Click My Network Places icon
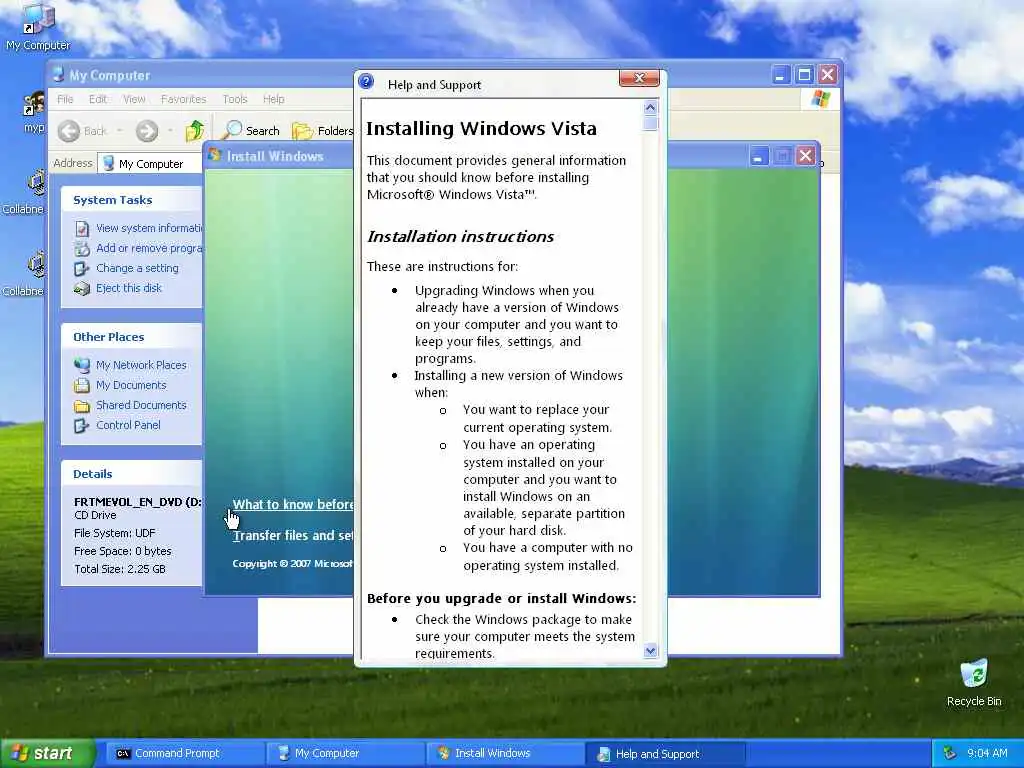This screenshot has height=768, width=1024. (82, 365)
